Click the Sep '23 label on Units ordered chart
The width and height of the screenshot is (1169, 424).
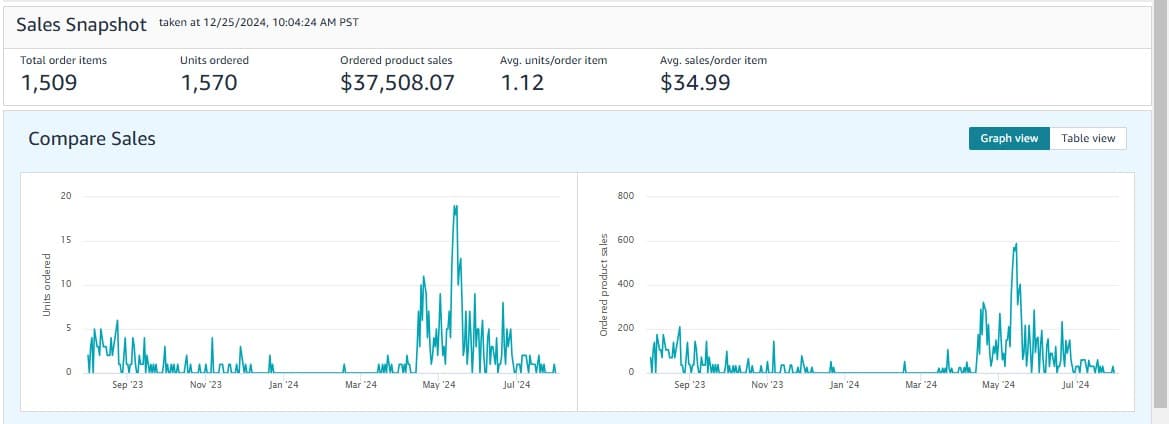tap(128, 384)
